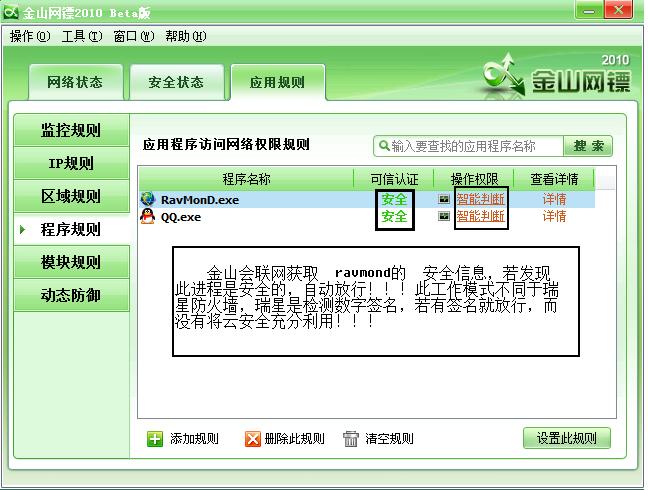Click the 金山网镖 title bar app icon
The width and height of the screenshot is (648, 490).
pyautogui.click(x=10, y=12)
